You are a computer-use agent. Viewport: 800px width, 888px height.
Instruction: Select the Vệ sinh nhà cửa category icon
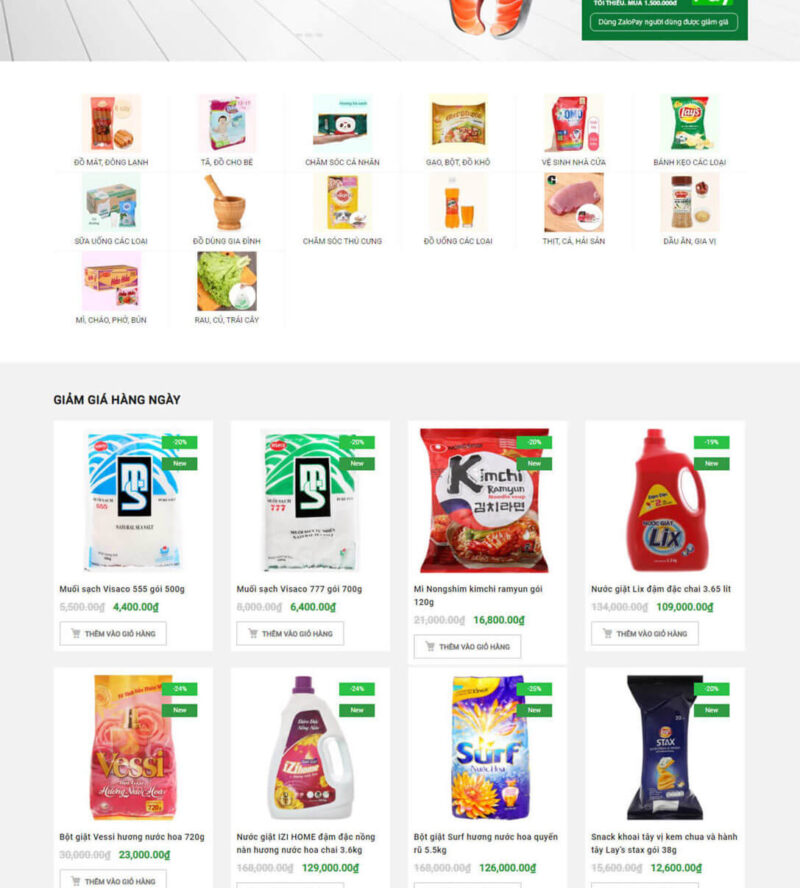pyautogui.click(x=574, y=123)
